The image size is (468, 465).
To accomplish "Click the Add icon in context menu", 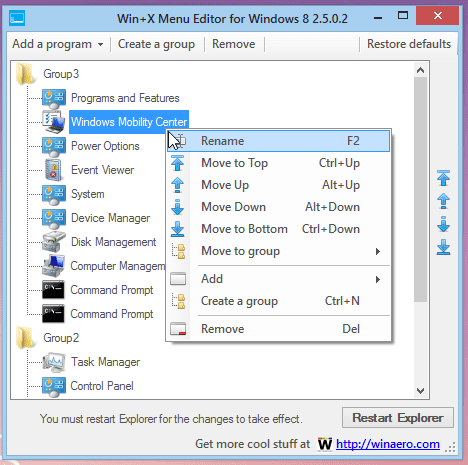I will [x=178, y=279].
